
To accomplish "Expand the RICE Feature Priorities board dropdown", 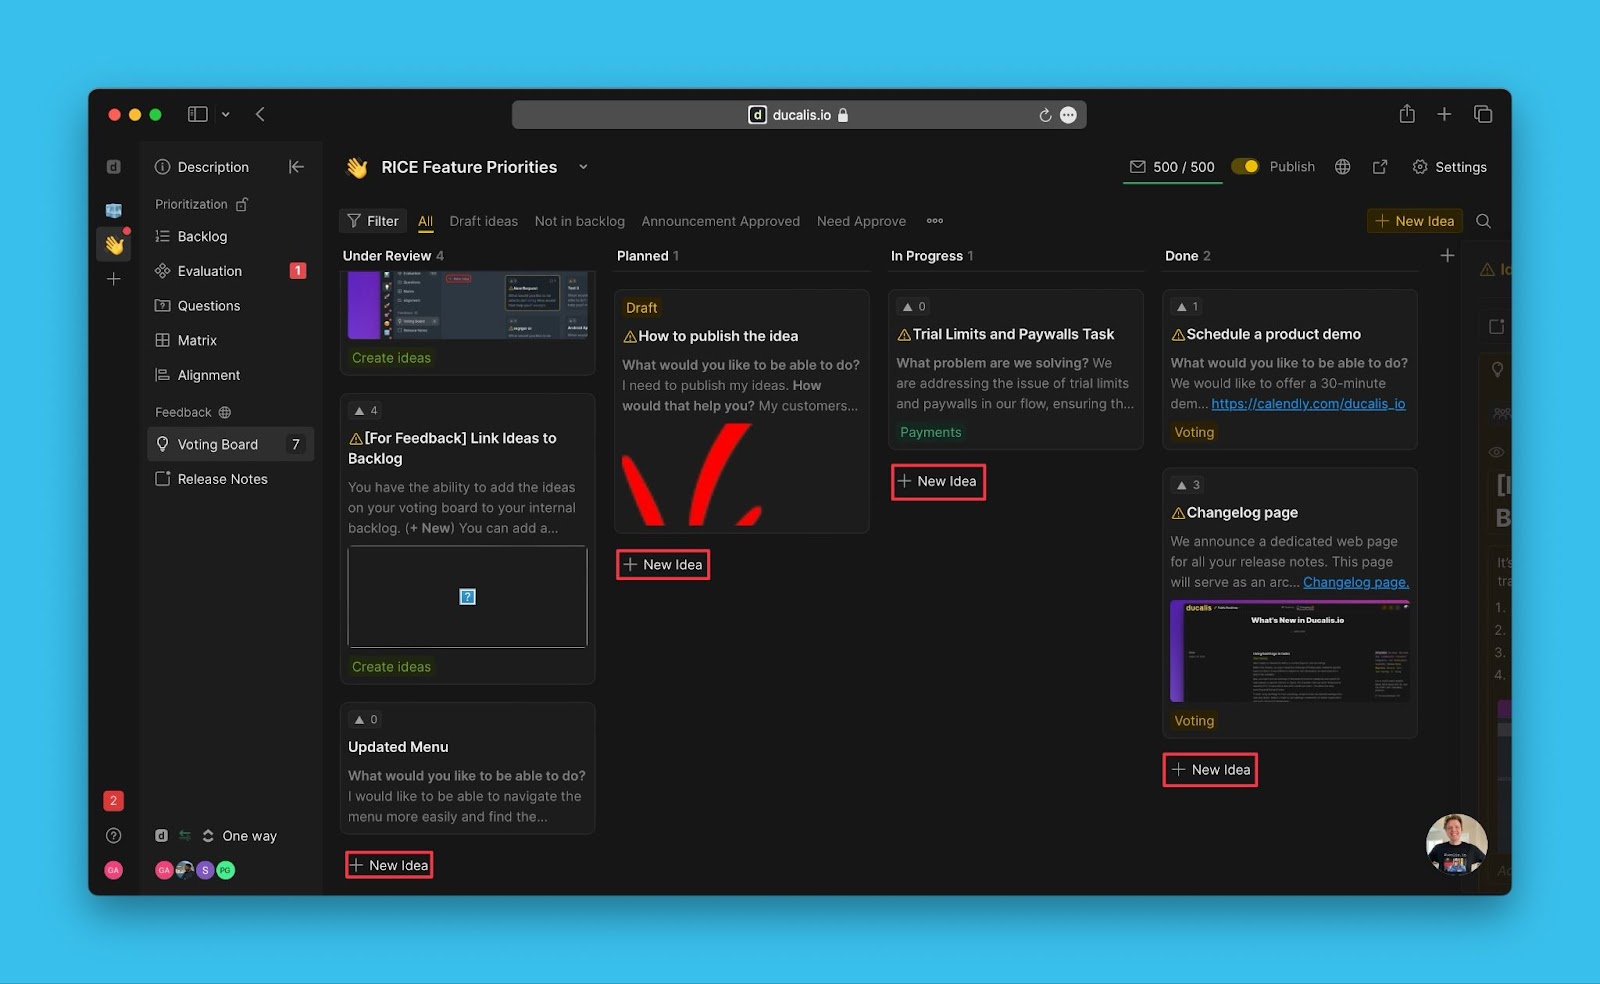I will coord(583,167).
